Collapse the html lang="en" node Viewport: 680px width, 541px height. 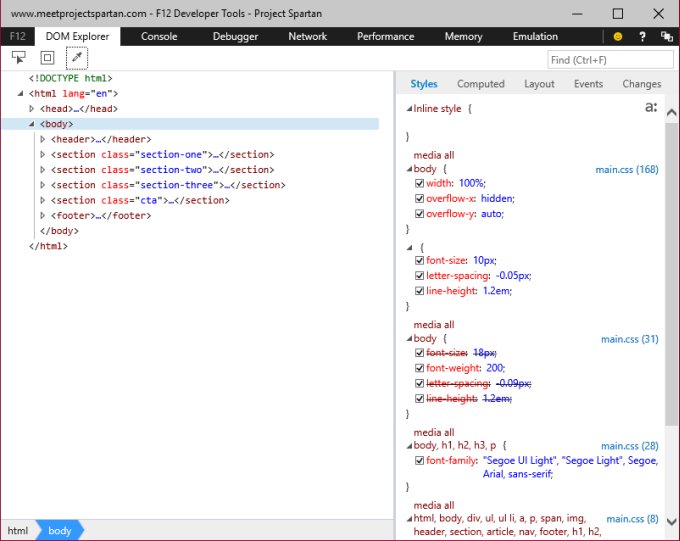click(20, 93)
